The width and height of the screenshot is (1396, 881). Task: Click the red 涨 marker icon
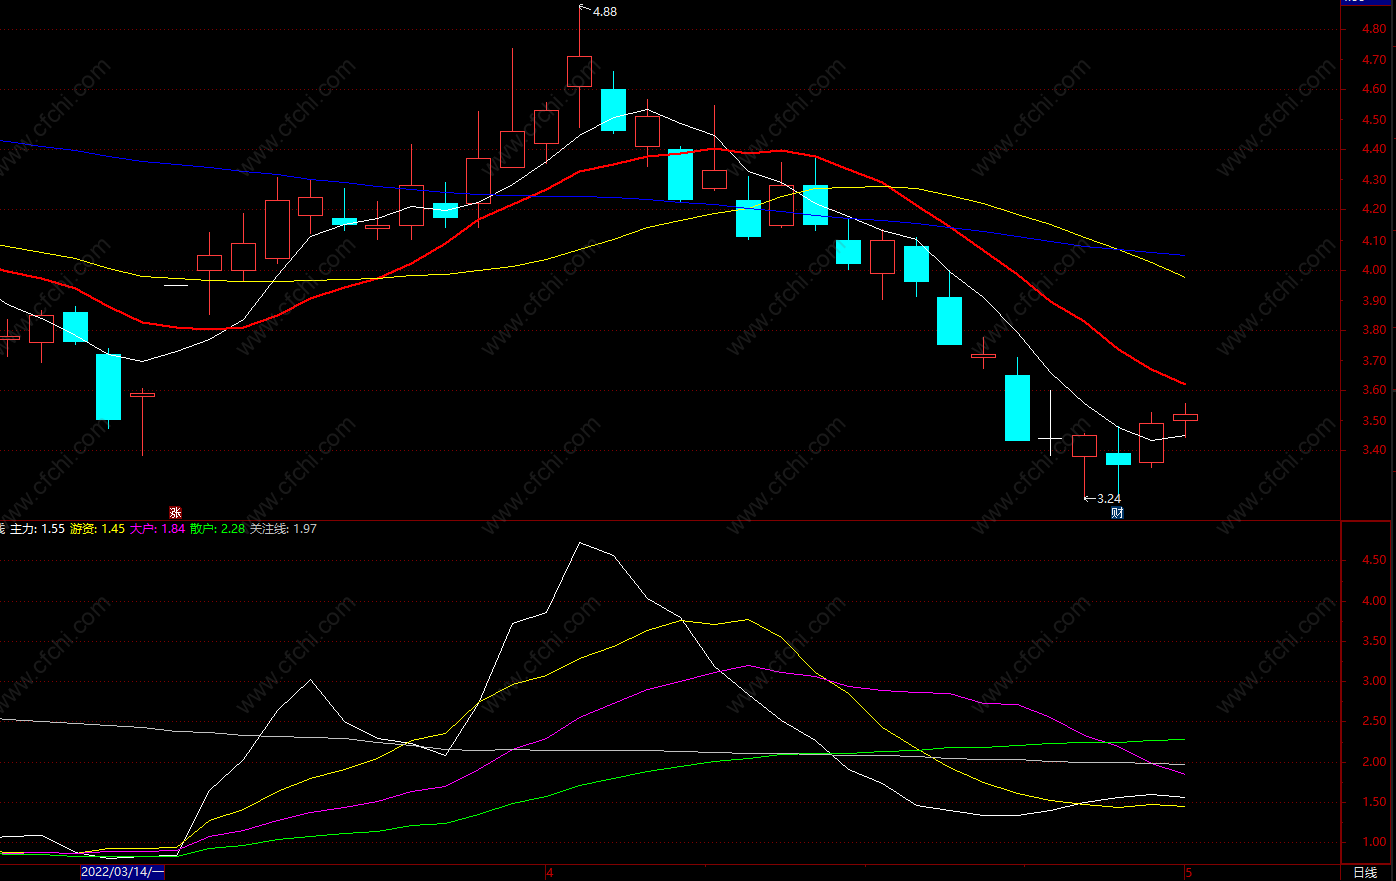click(x=175, y=513)
